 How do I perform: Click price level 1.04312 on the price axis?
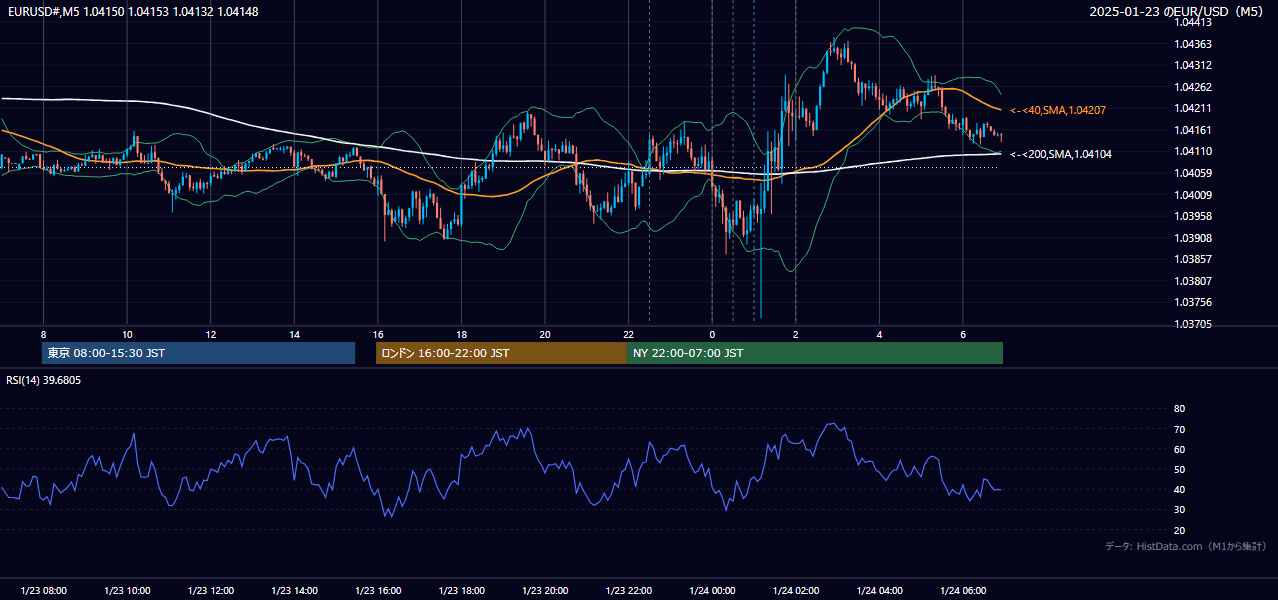pos(1192,65)
